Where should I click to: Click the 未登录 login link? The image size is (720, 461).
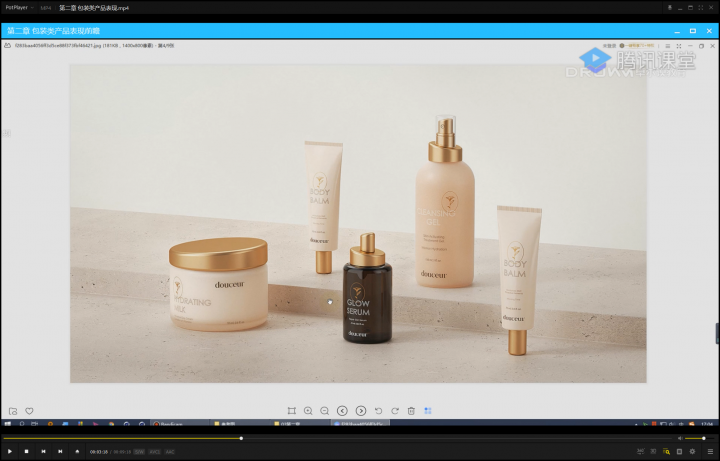[x=609, y=46]
